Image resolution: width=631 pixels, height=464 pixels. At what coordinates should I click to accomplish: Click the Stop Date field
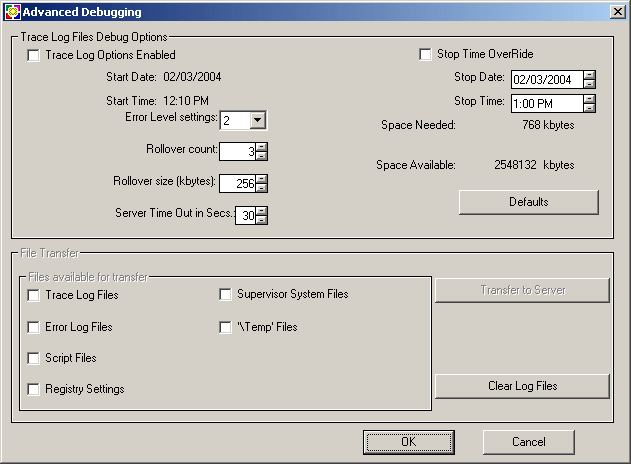click(x=547, y=79)
